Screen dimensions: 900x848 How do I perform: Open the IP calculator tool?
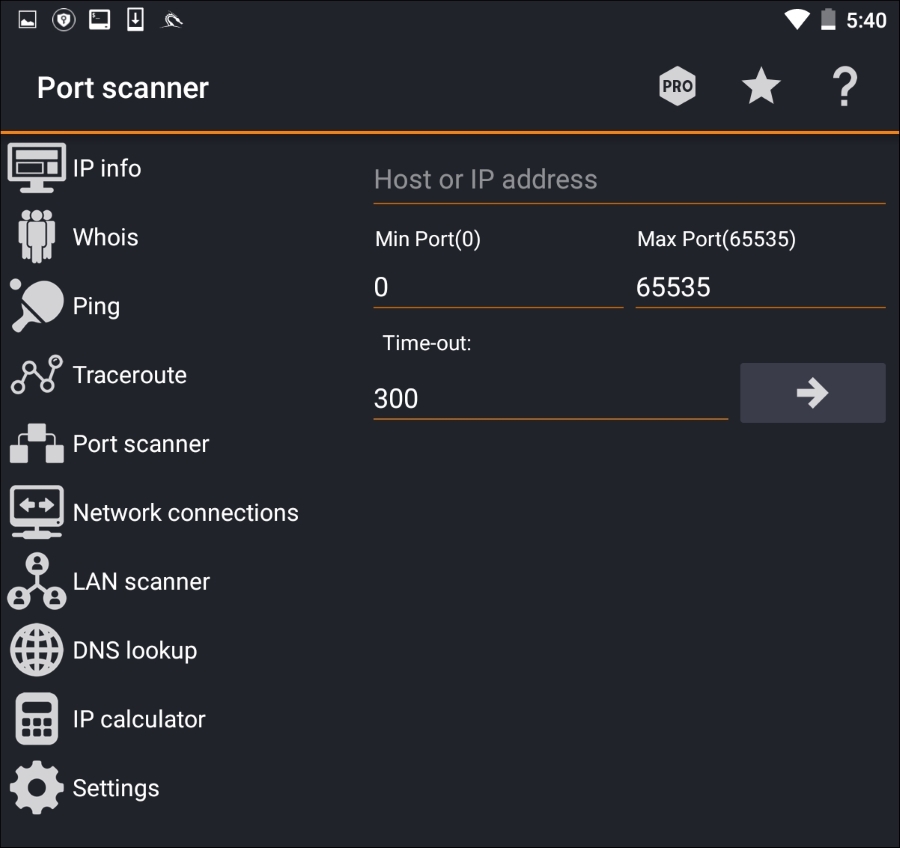[x=140, y=718]
